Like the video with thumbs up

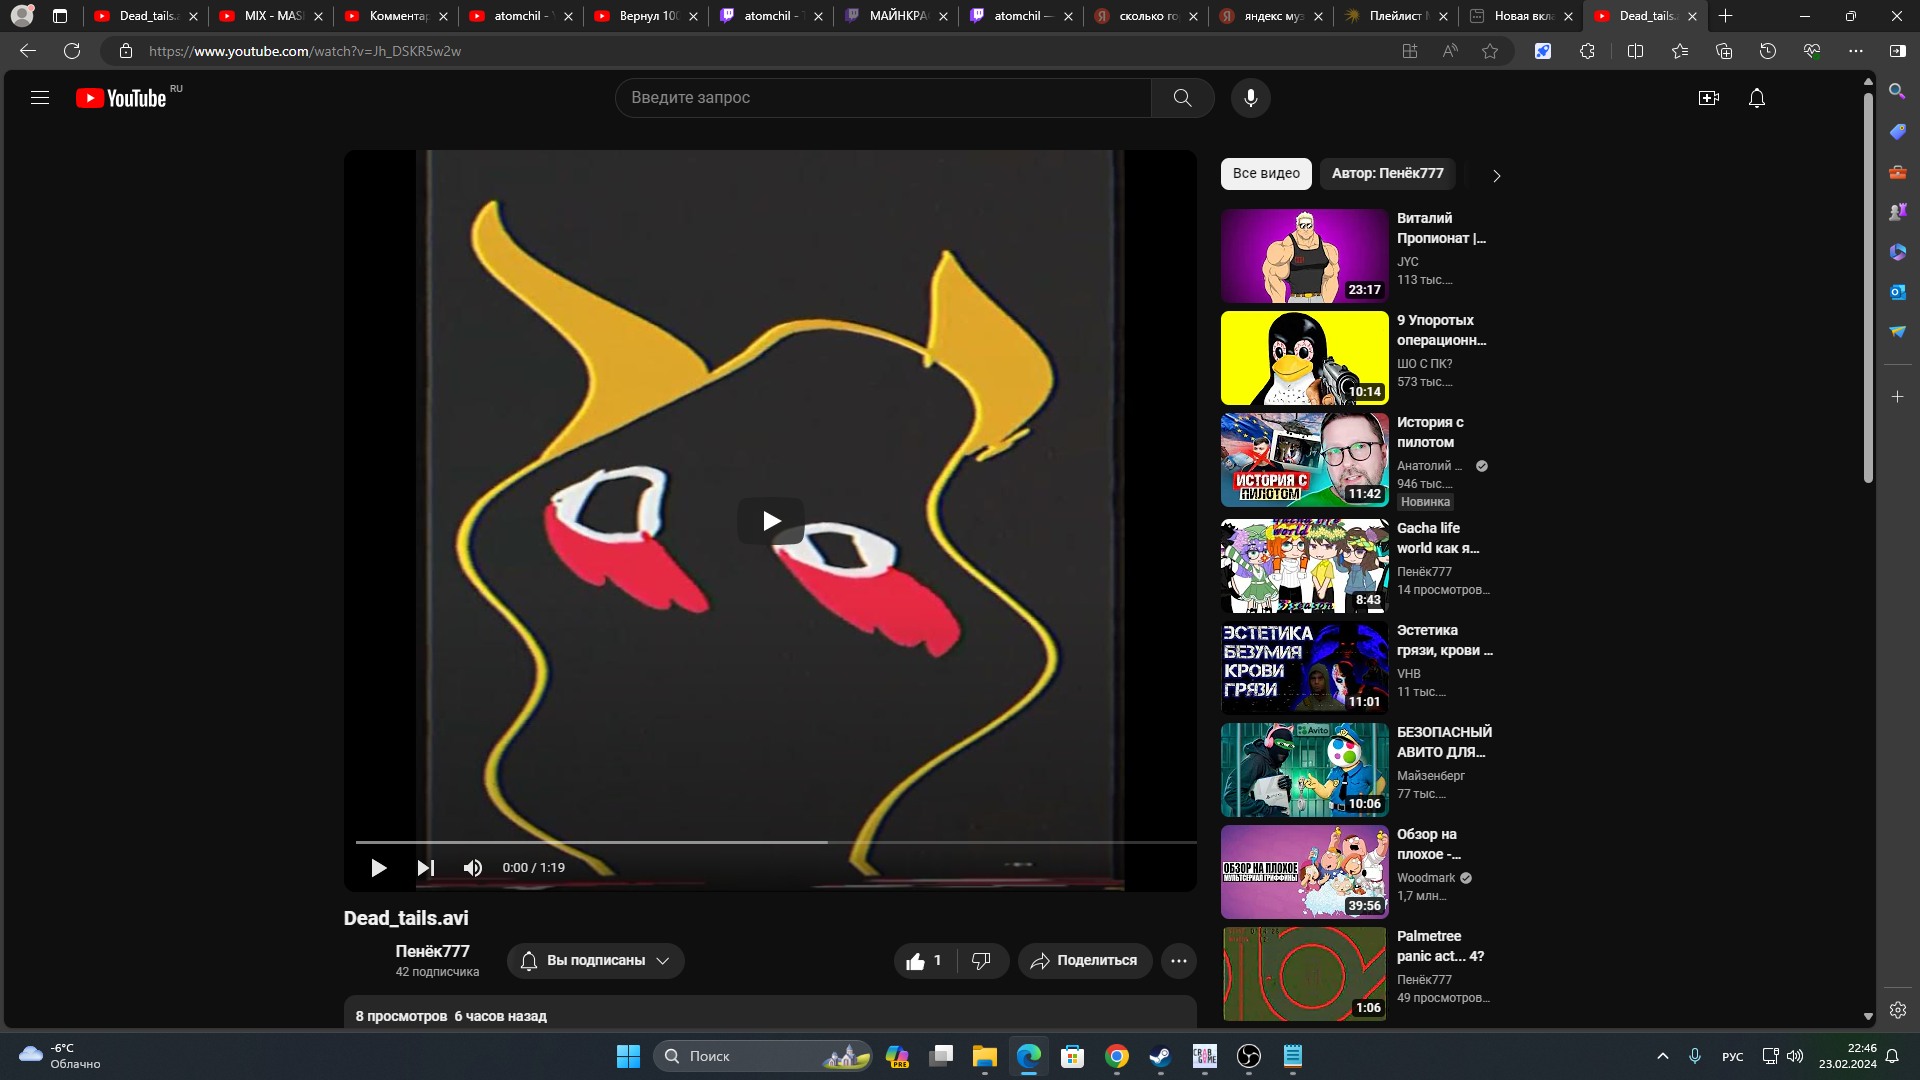point(925,961)
